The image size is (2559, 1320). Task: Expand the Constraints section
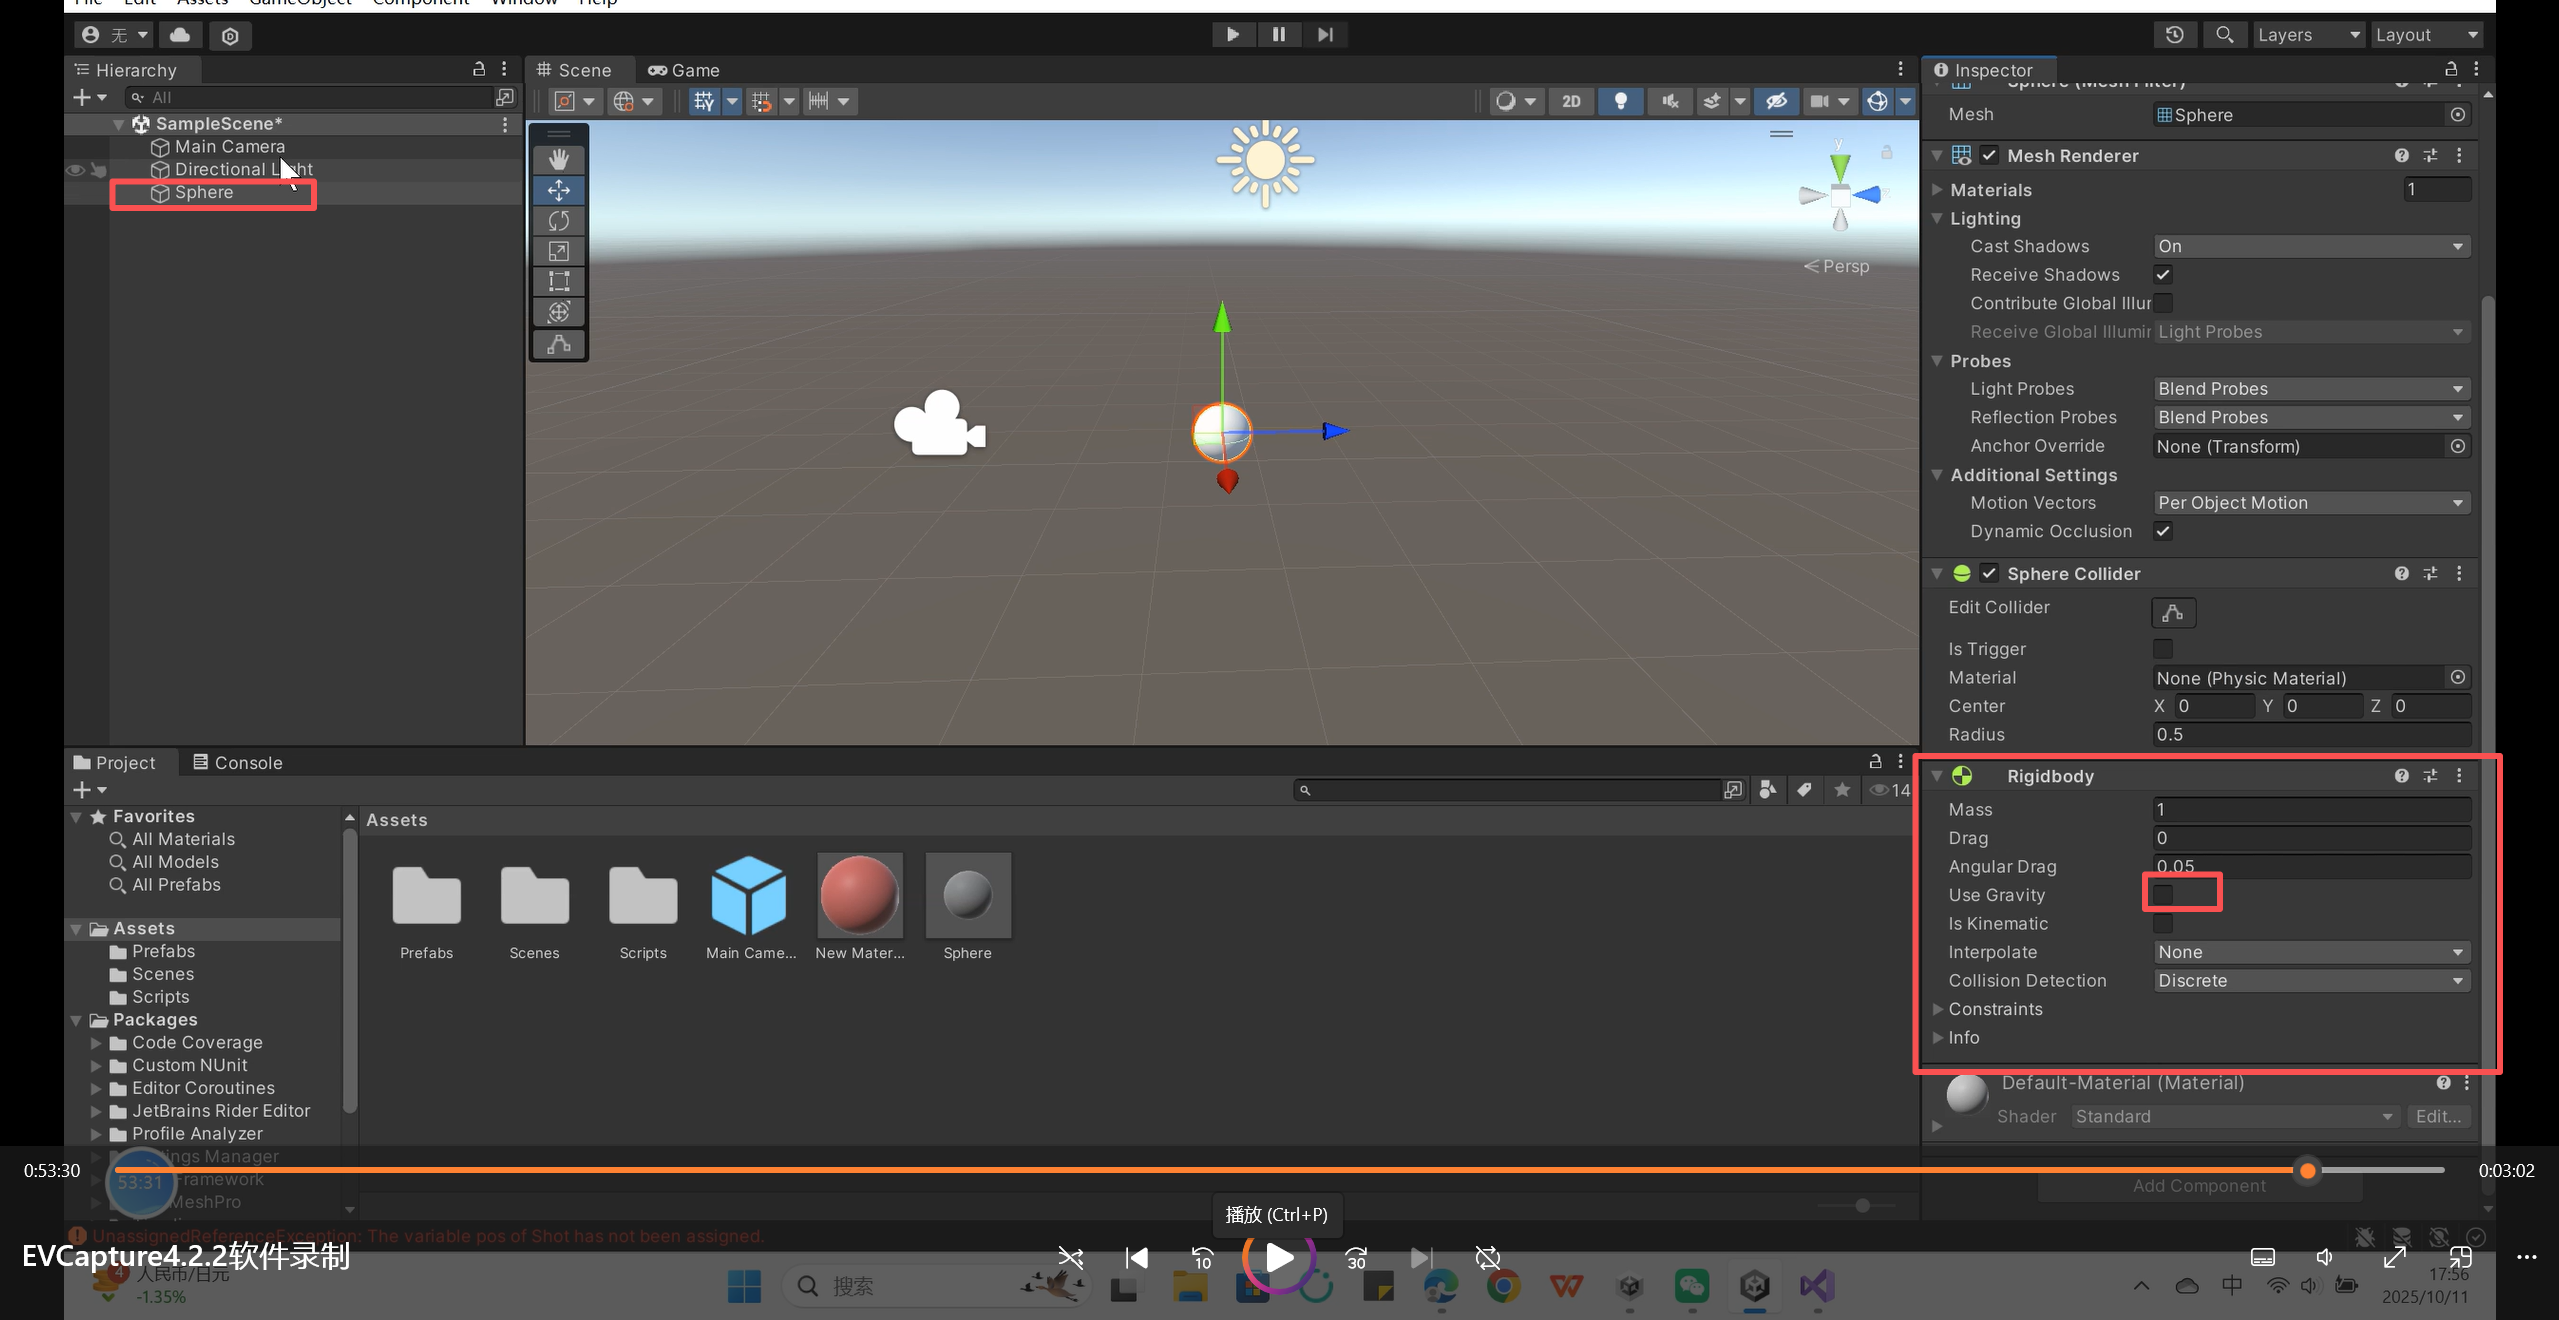tap(1938, 1009)
